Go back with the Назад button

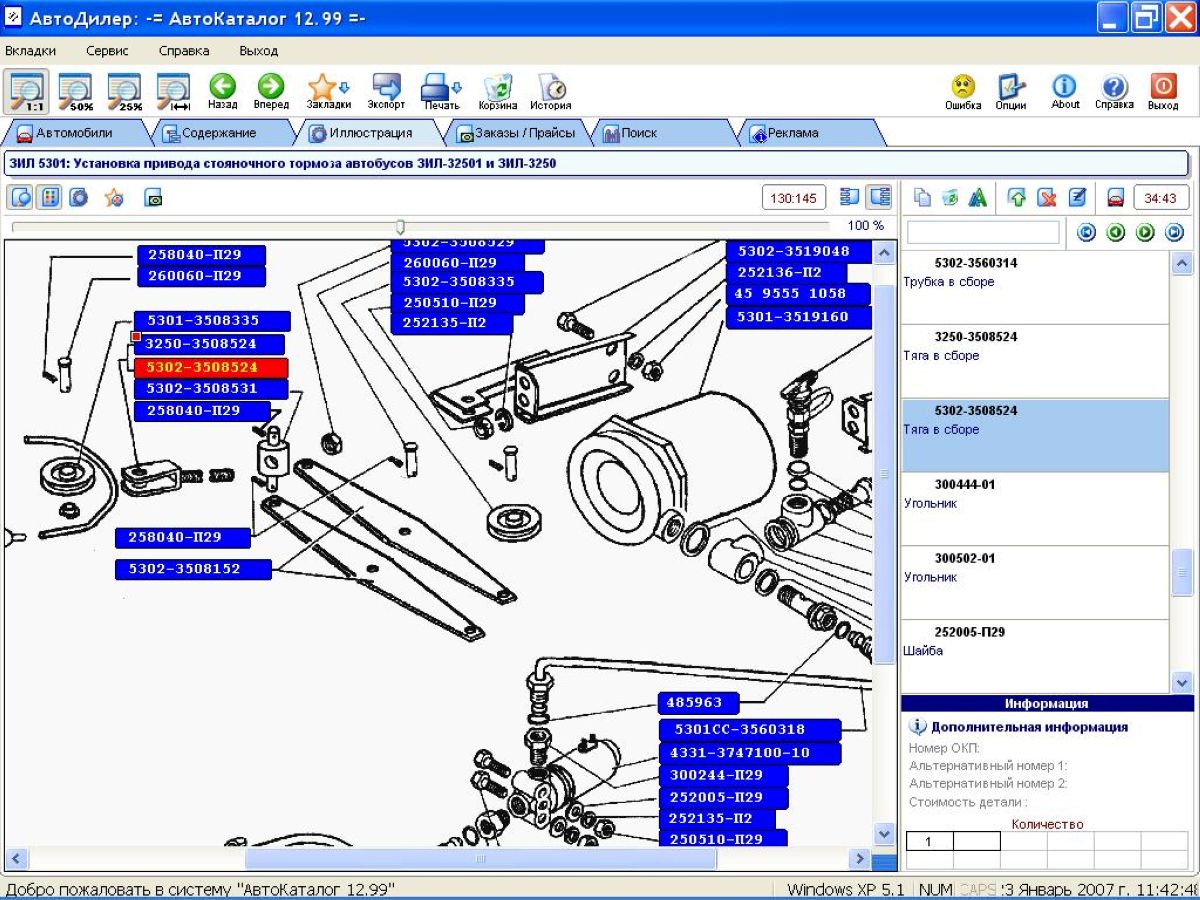(x=222, y=91)
